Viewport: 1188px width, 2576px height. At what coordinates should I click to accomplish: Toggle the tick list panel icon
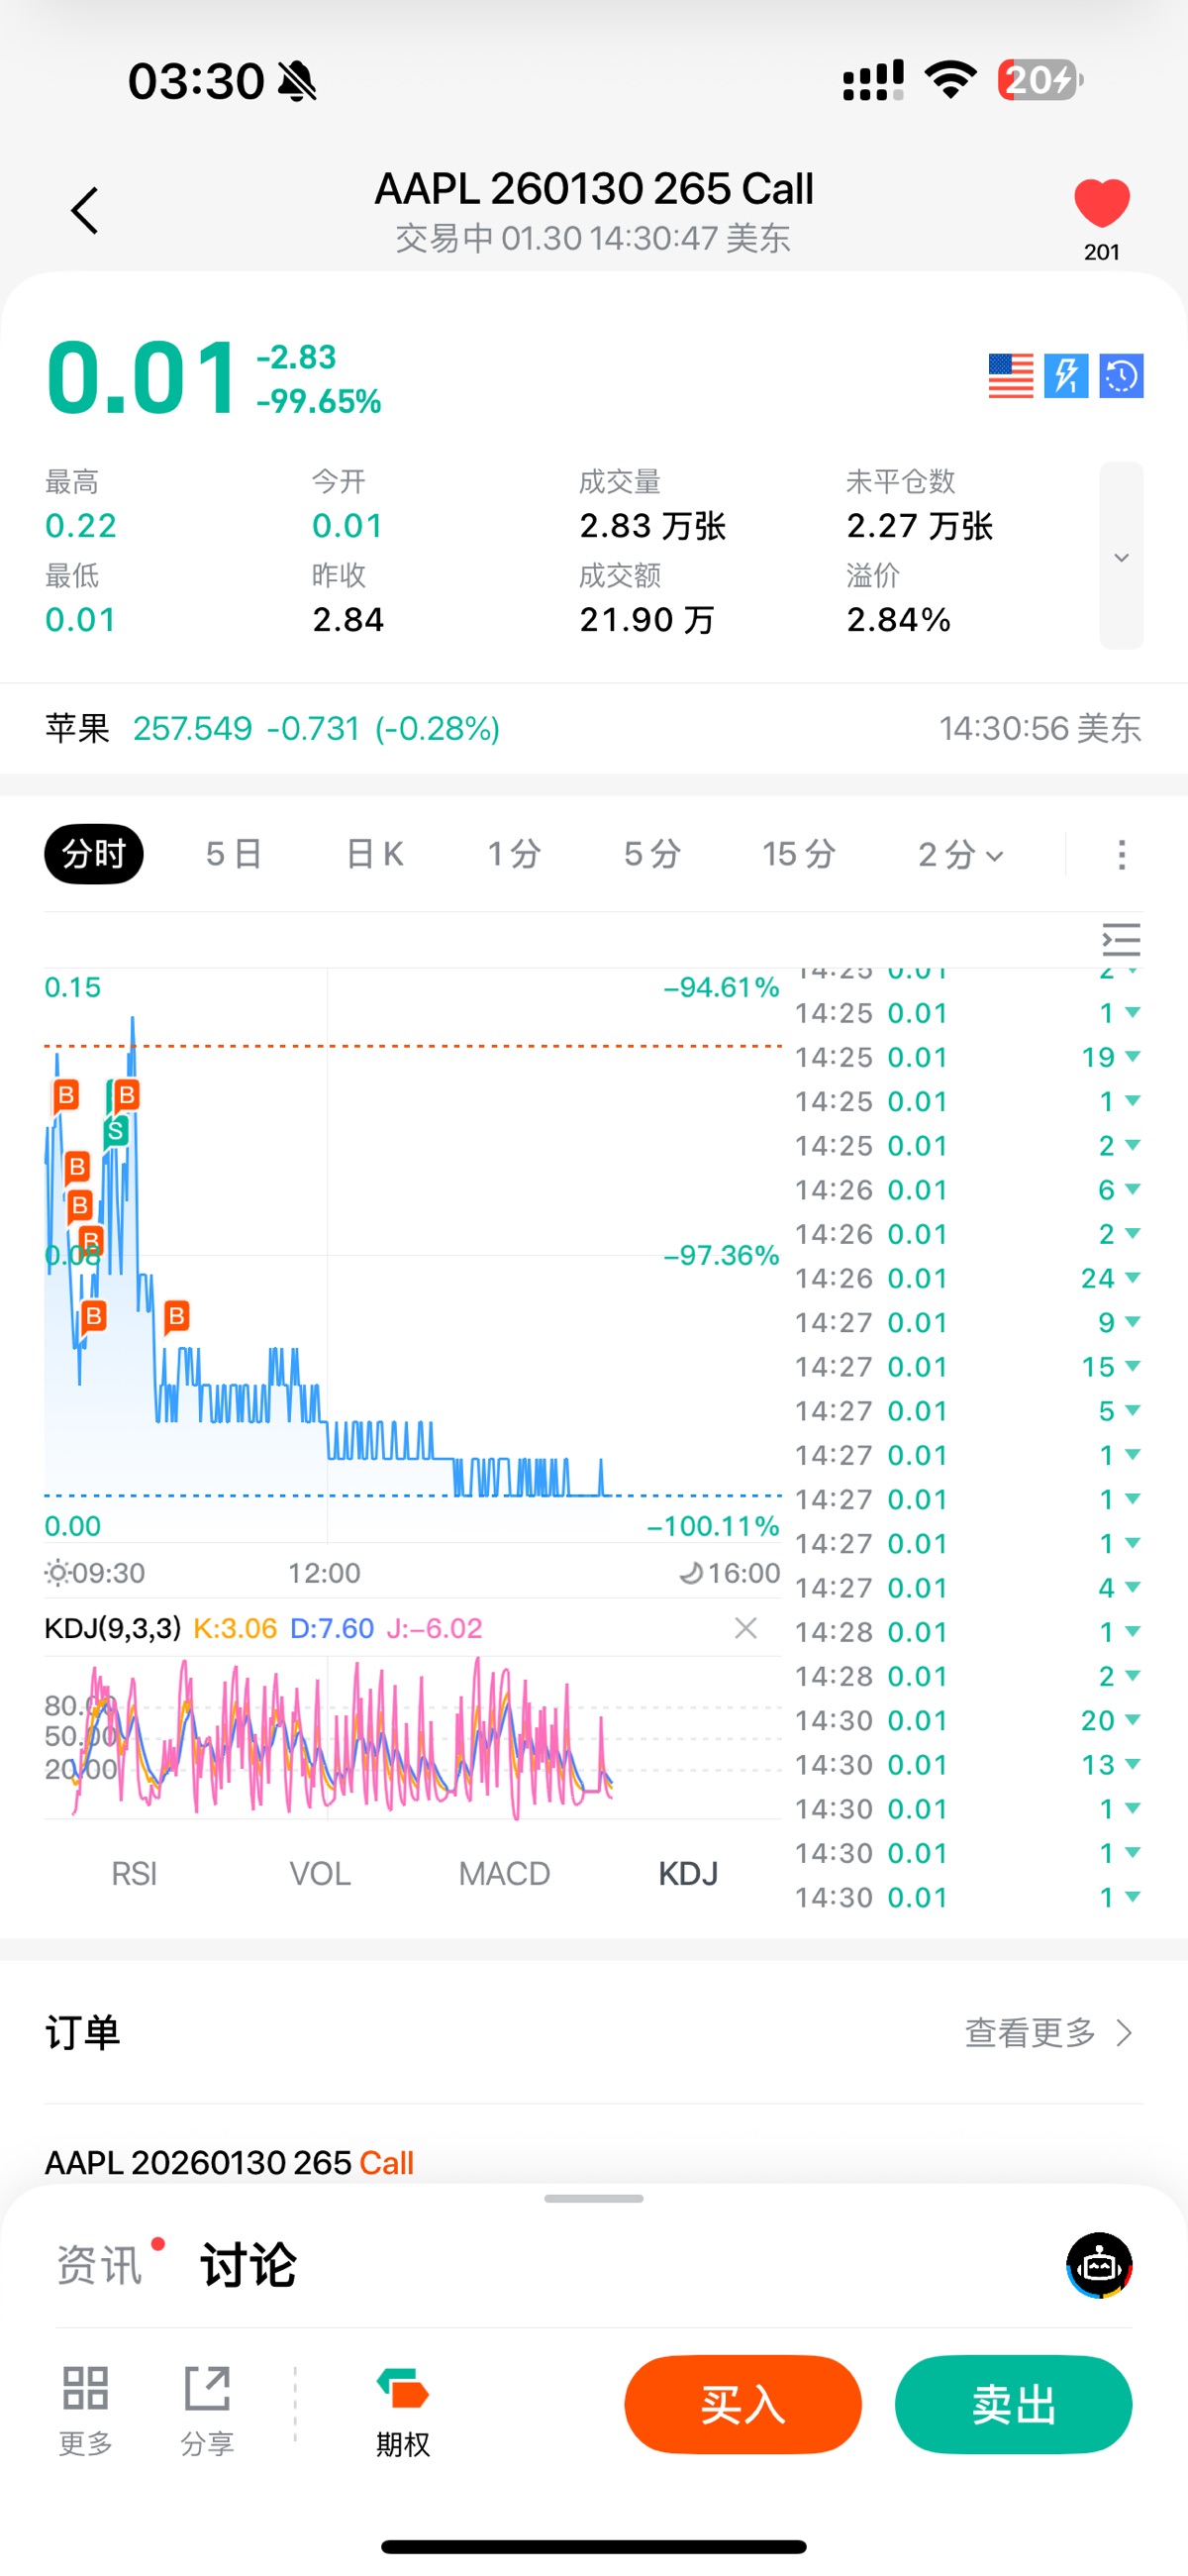tap(1121, 940)
